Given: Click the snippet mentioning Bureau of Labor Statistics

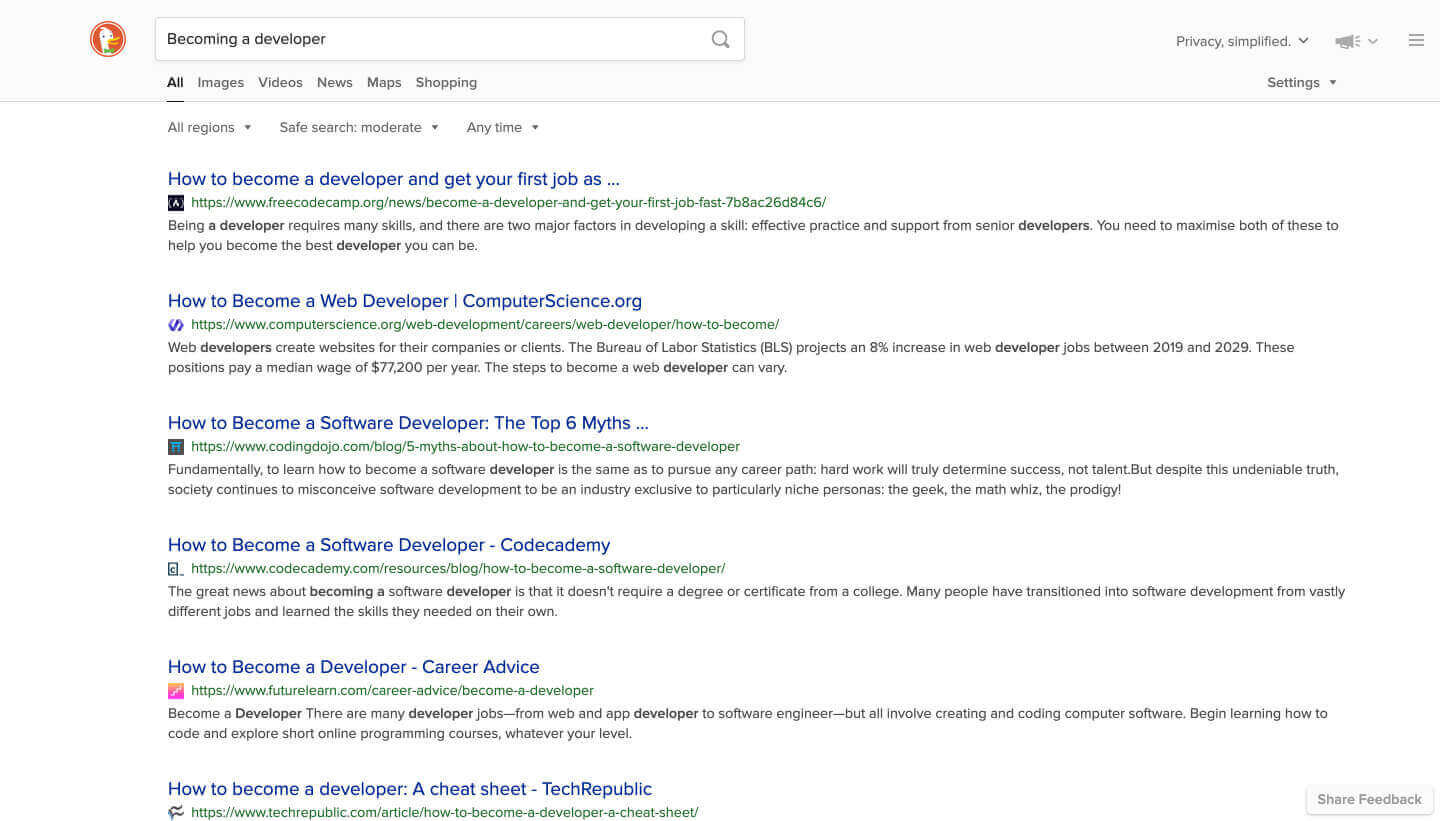Looking at the screenshot, I should point(731,357).
